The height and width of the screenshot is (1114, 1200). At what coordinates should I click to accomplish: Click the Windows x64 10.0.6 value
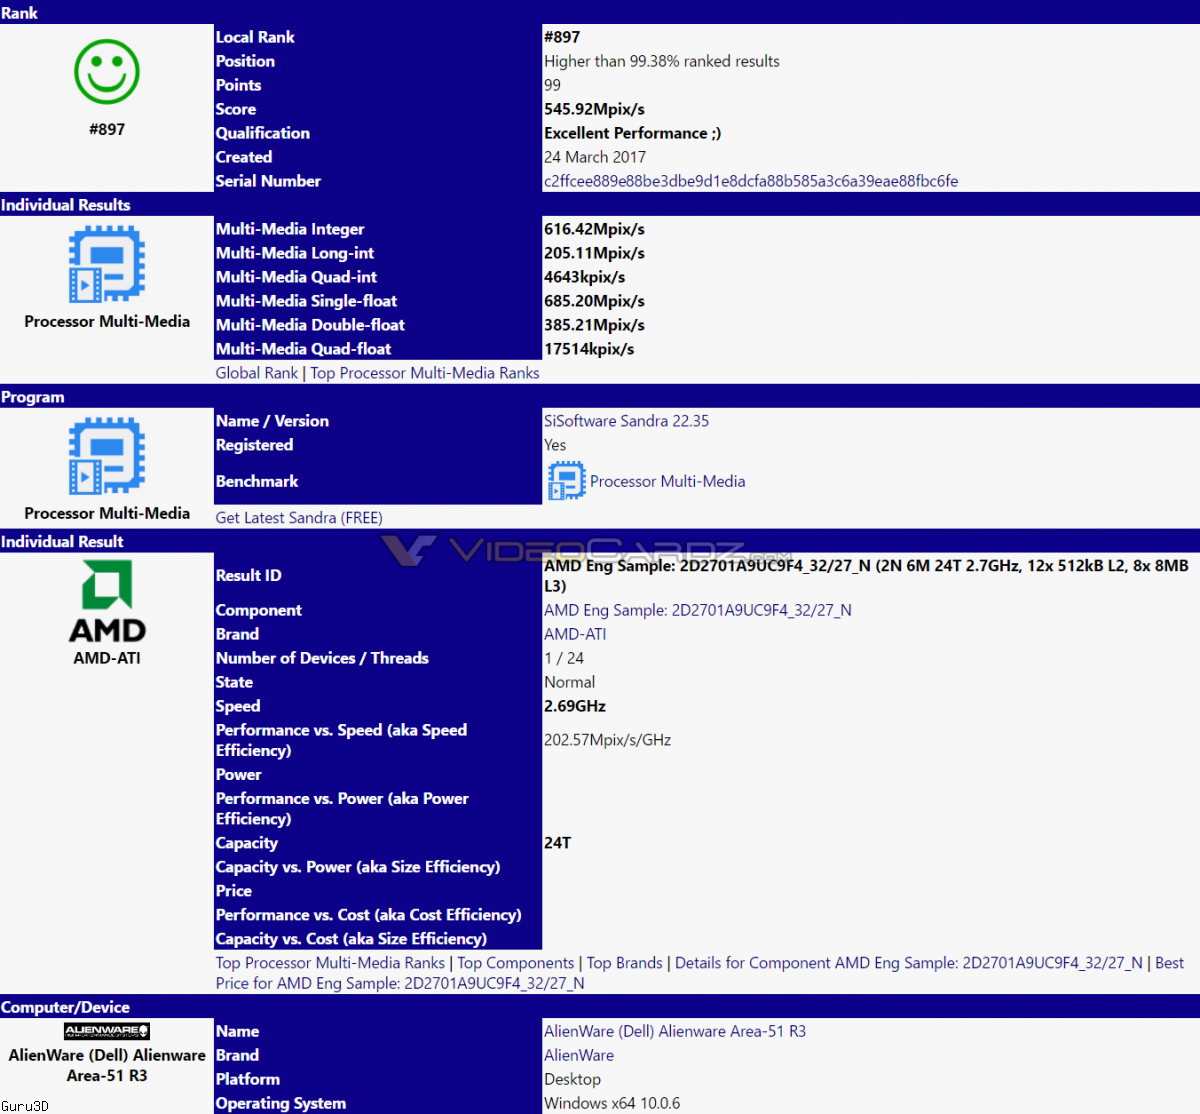tap(612, 1103)
